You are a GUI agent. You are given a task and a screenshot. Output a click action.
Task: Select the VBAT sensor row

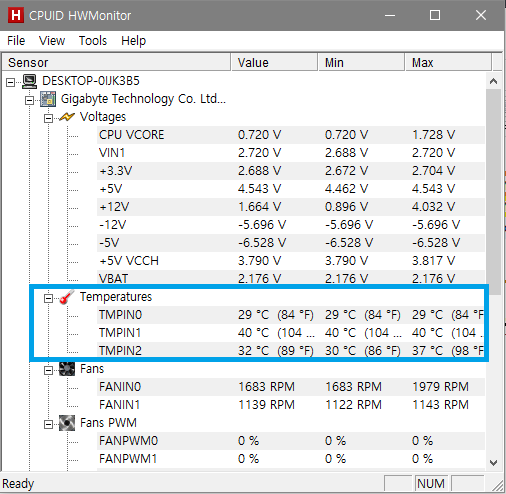(291, 278)
